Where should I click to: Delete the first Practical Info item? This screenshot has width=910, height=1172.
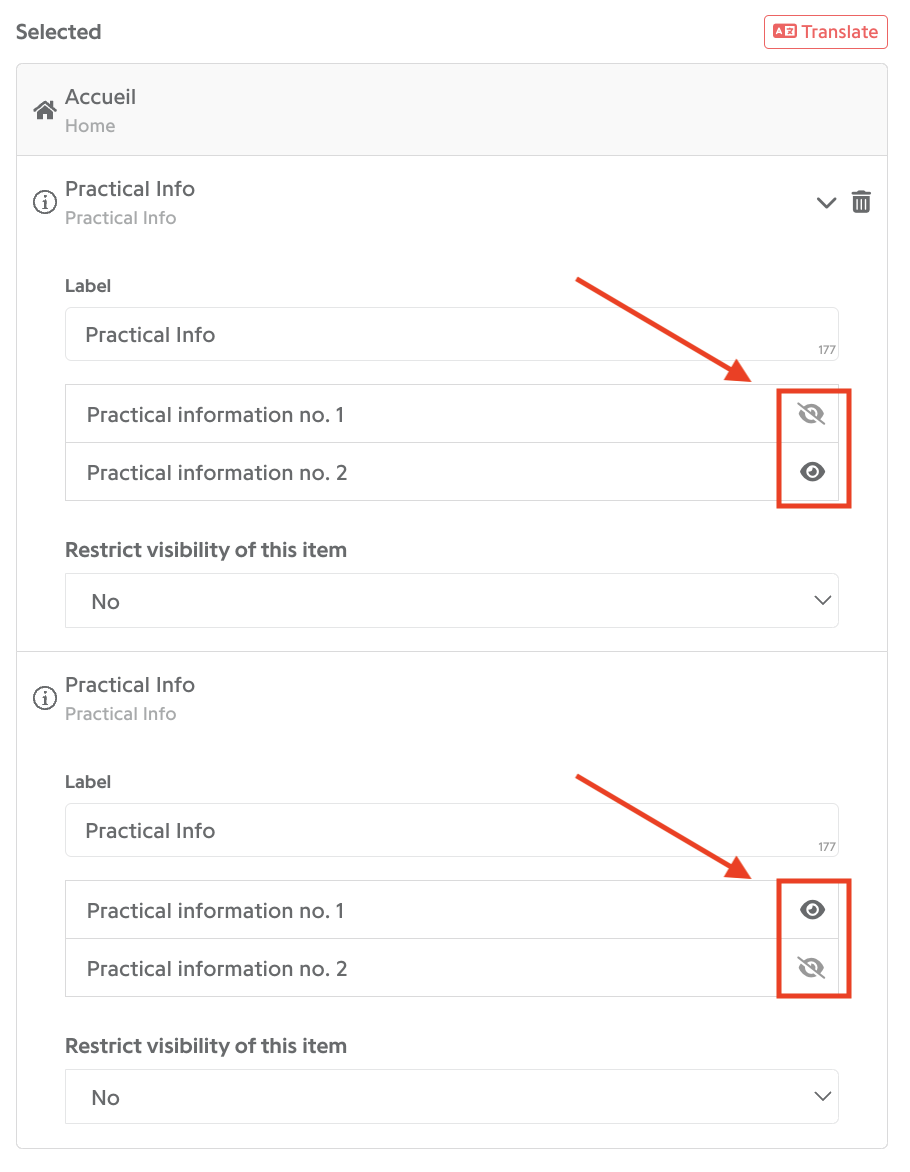pyautogui.click(x=861, y=202)
